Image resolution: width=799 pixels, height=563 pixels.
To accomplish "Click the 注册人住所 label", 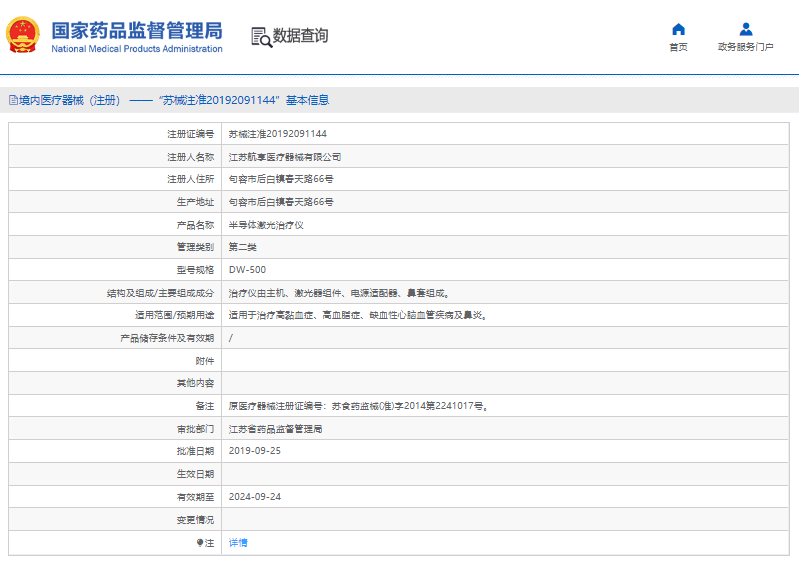I will click(x=191, y=179).
